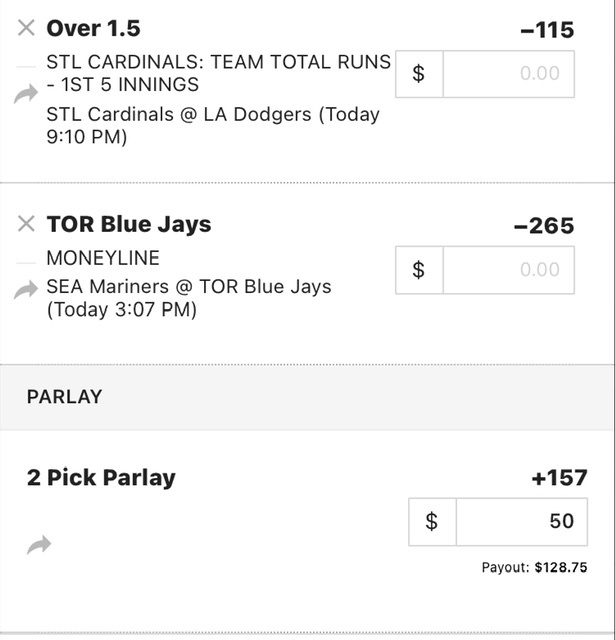Click the PARLAY section header
Screen dimensions: 615x640
[64, 397]
